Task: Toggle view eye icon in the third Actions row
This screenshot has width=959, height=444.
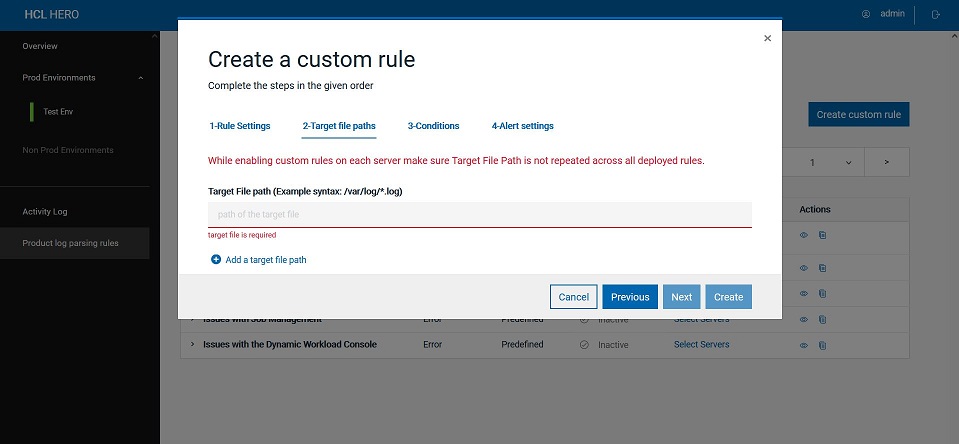Action: pos(803,294)
